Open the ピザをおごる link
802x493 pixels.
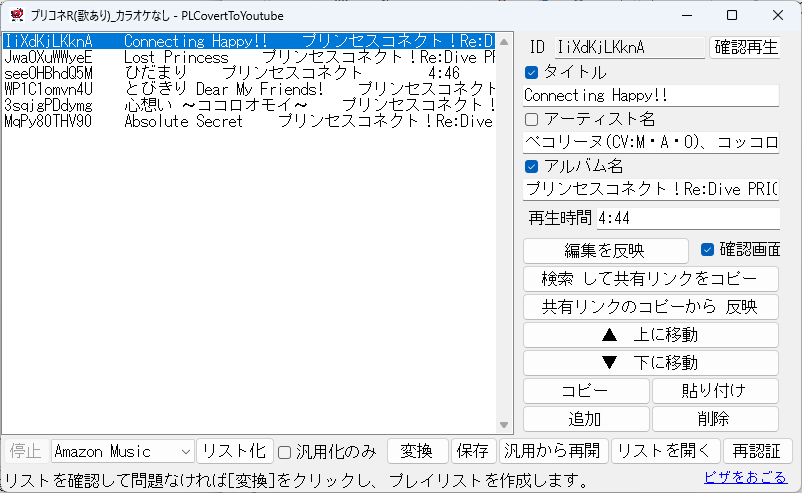745,477
